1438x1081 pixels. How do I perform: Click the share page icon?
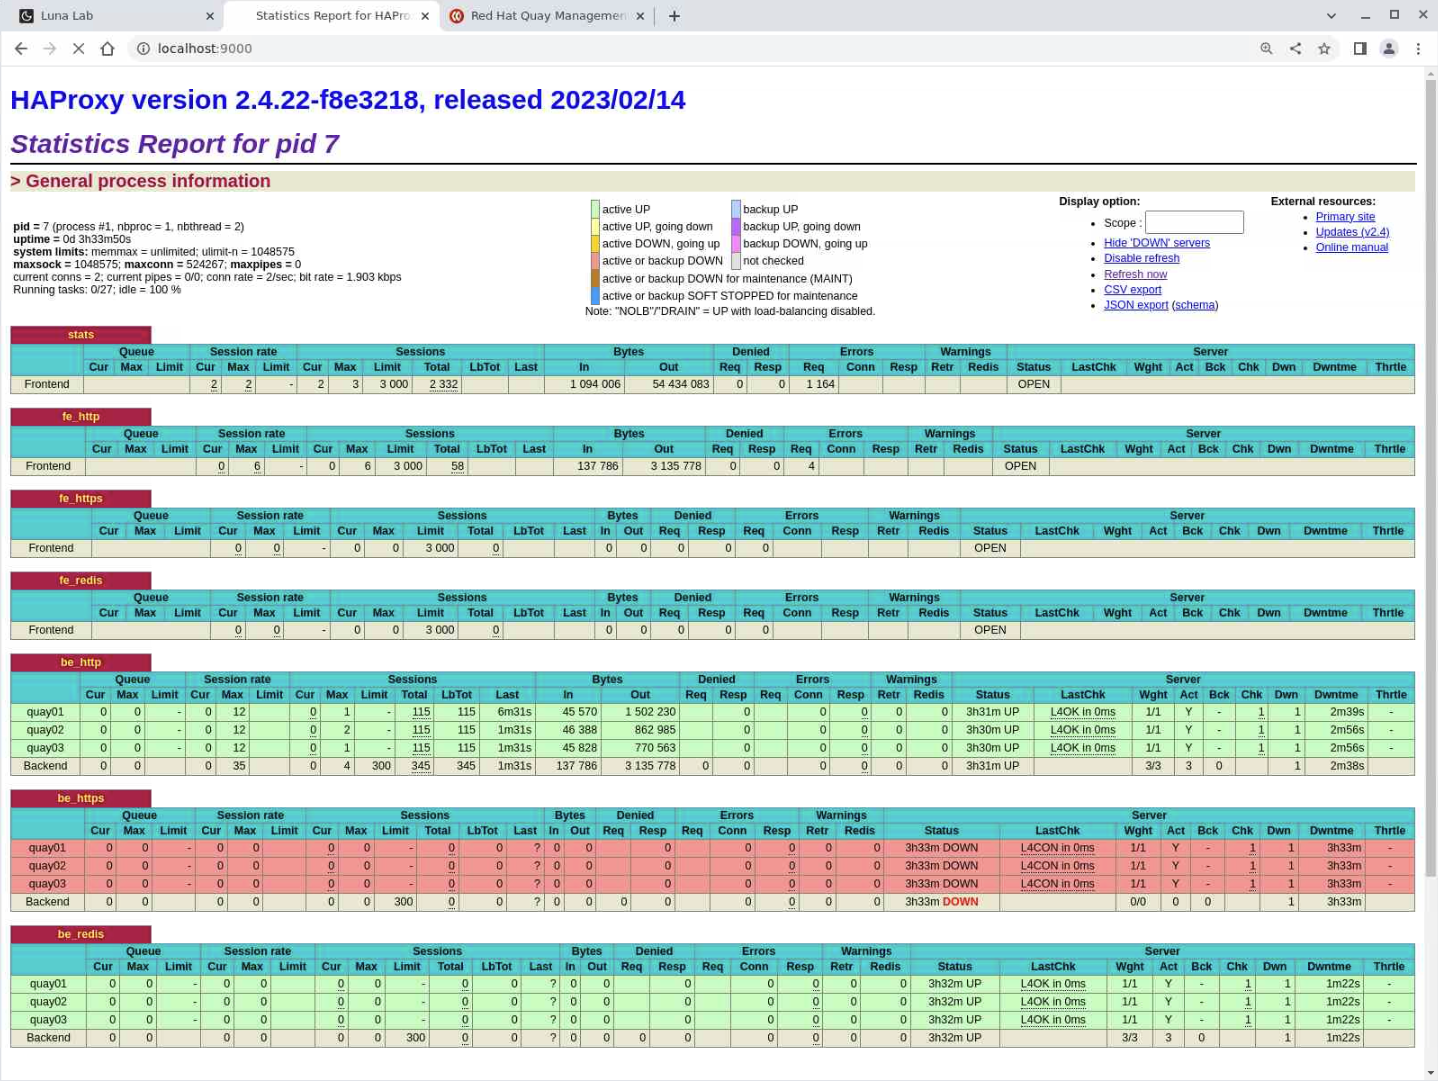pos(1295,48)
